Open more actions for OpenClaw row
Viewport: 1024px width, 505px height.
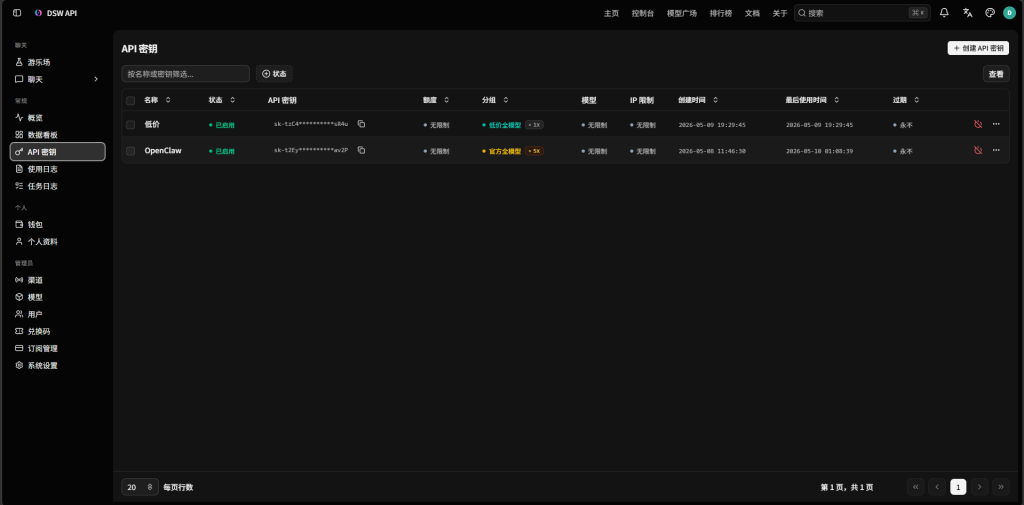(x=996, y=150)
